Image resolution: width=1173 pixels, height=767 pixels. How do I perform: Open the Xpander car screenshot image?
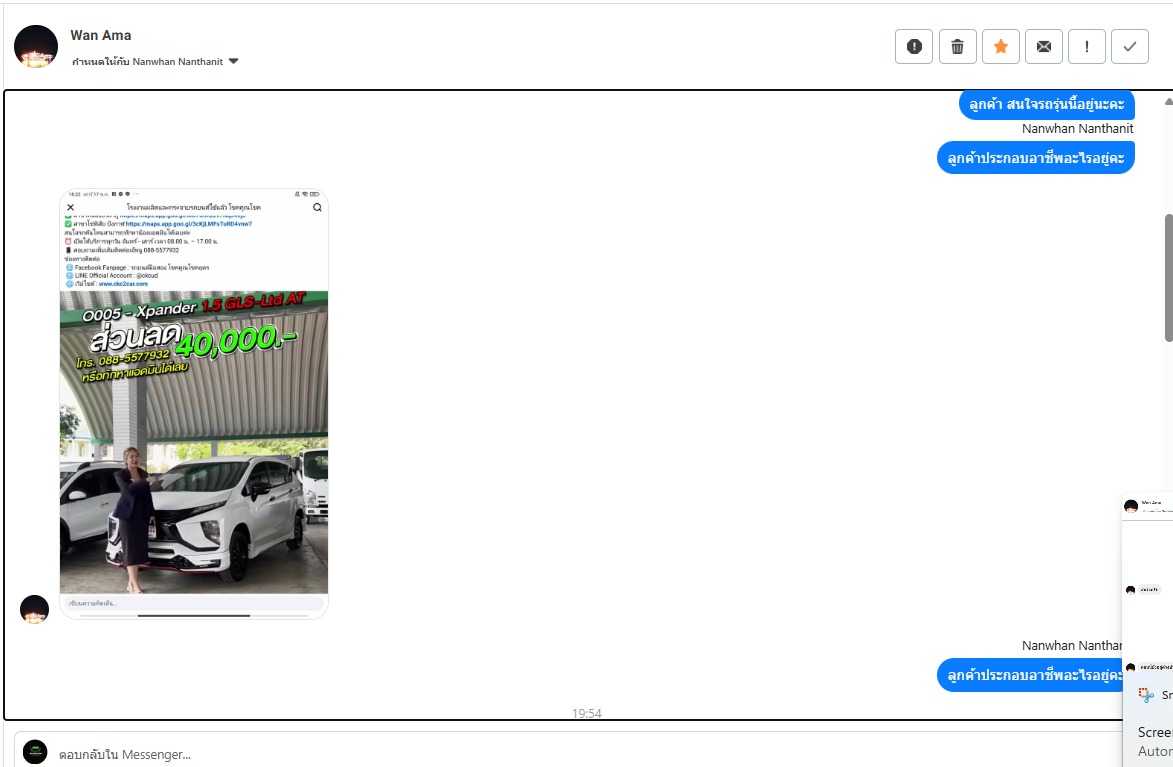[194, 403]
